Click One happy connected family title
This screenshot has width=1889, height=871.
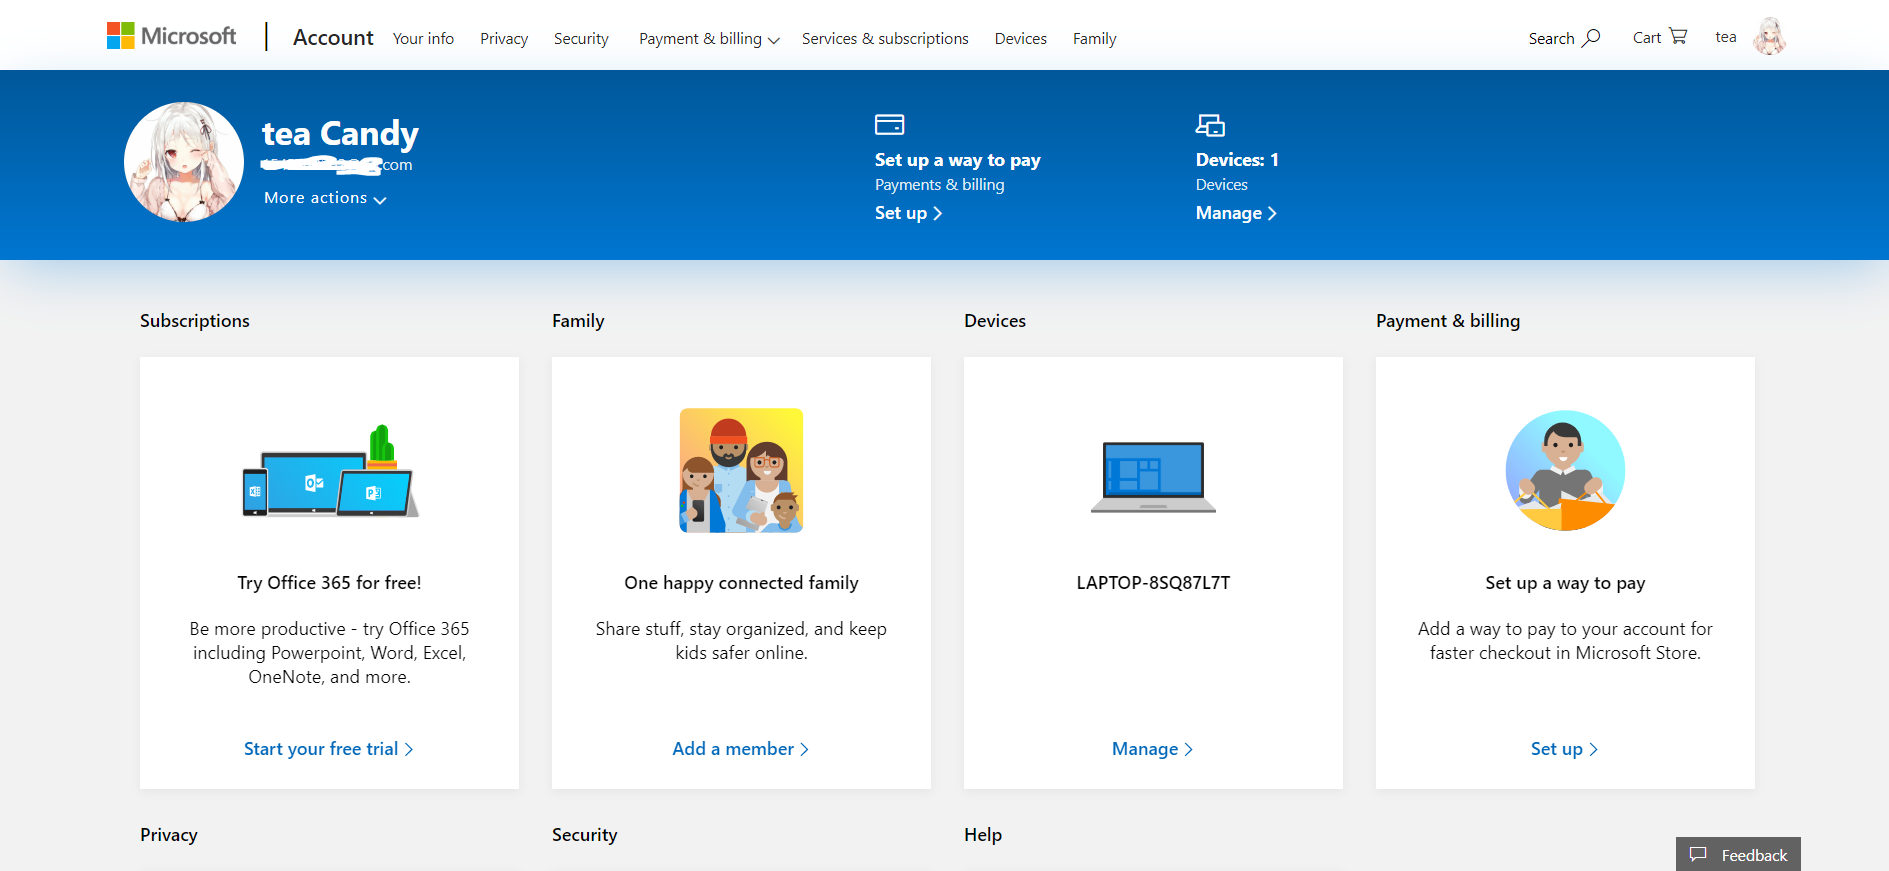(x=741, y=583)
